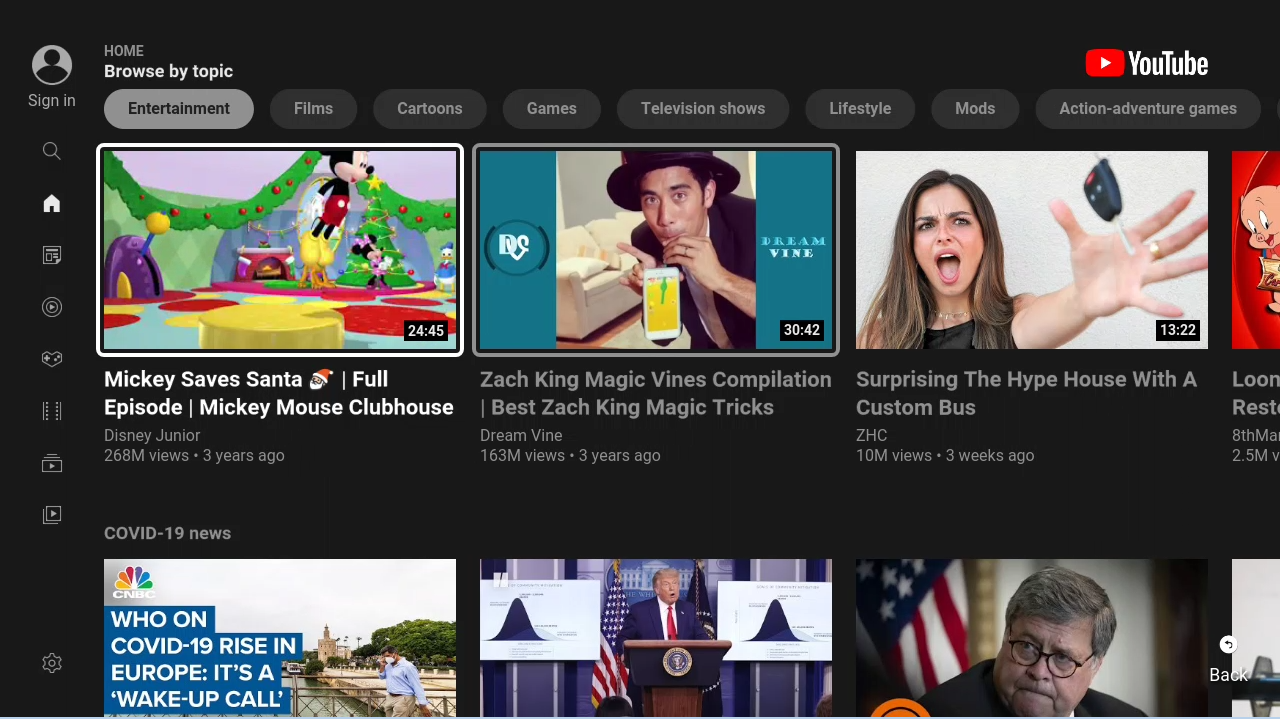Pick the Action-adventure games topic
Viewport: 1280px width, 719px height.
[x=1148, y=109]
